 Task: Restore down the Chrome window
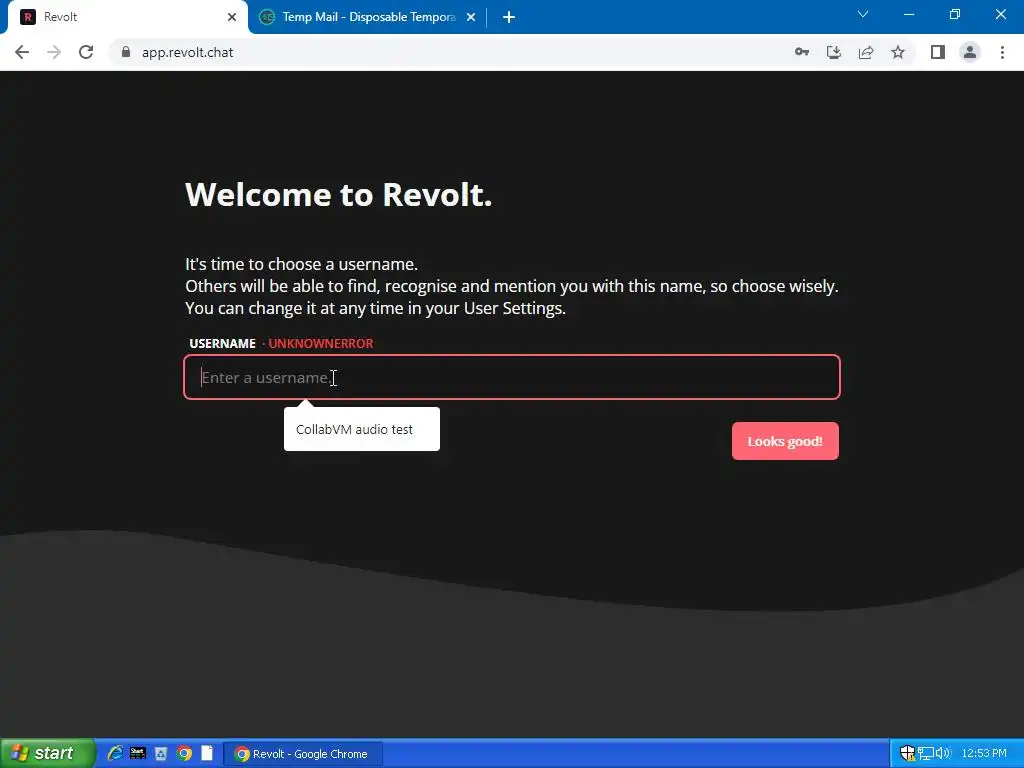pos(955,14)
